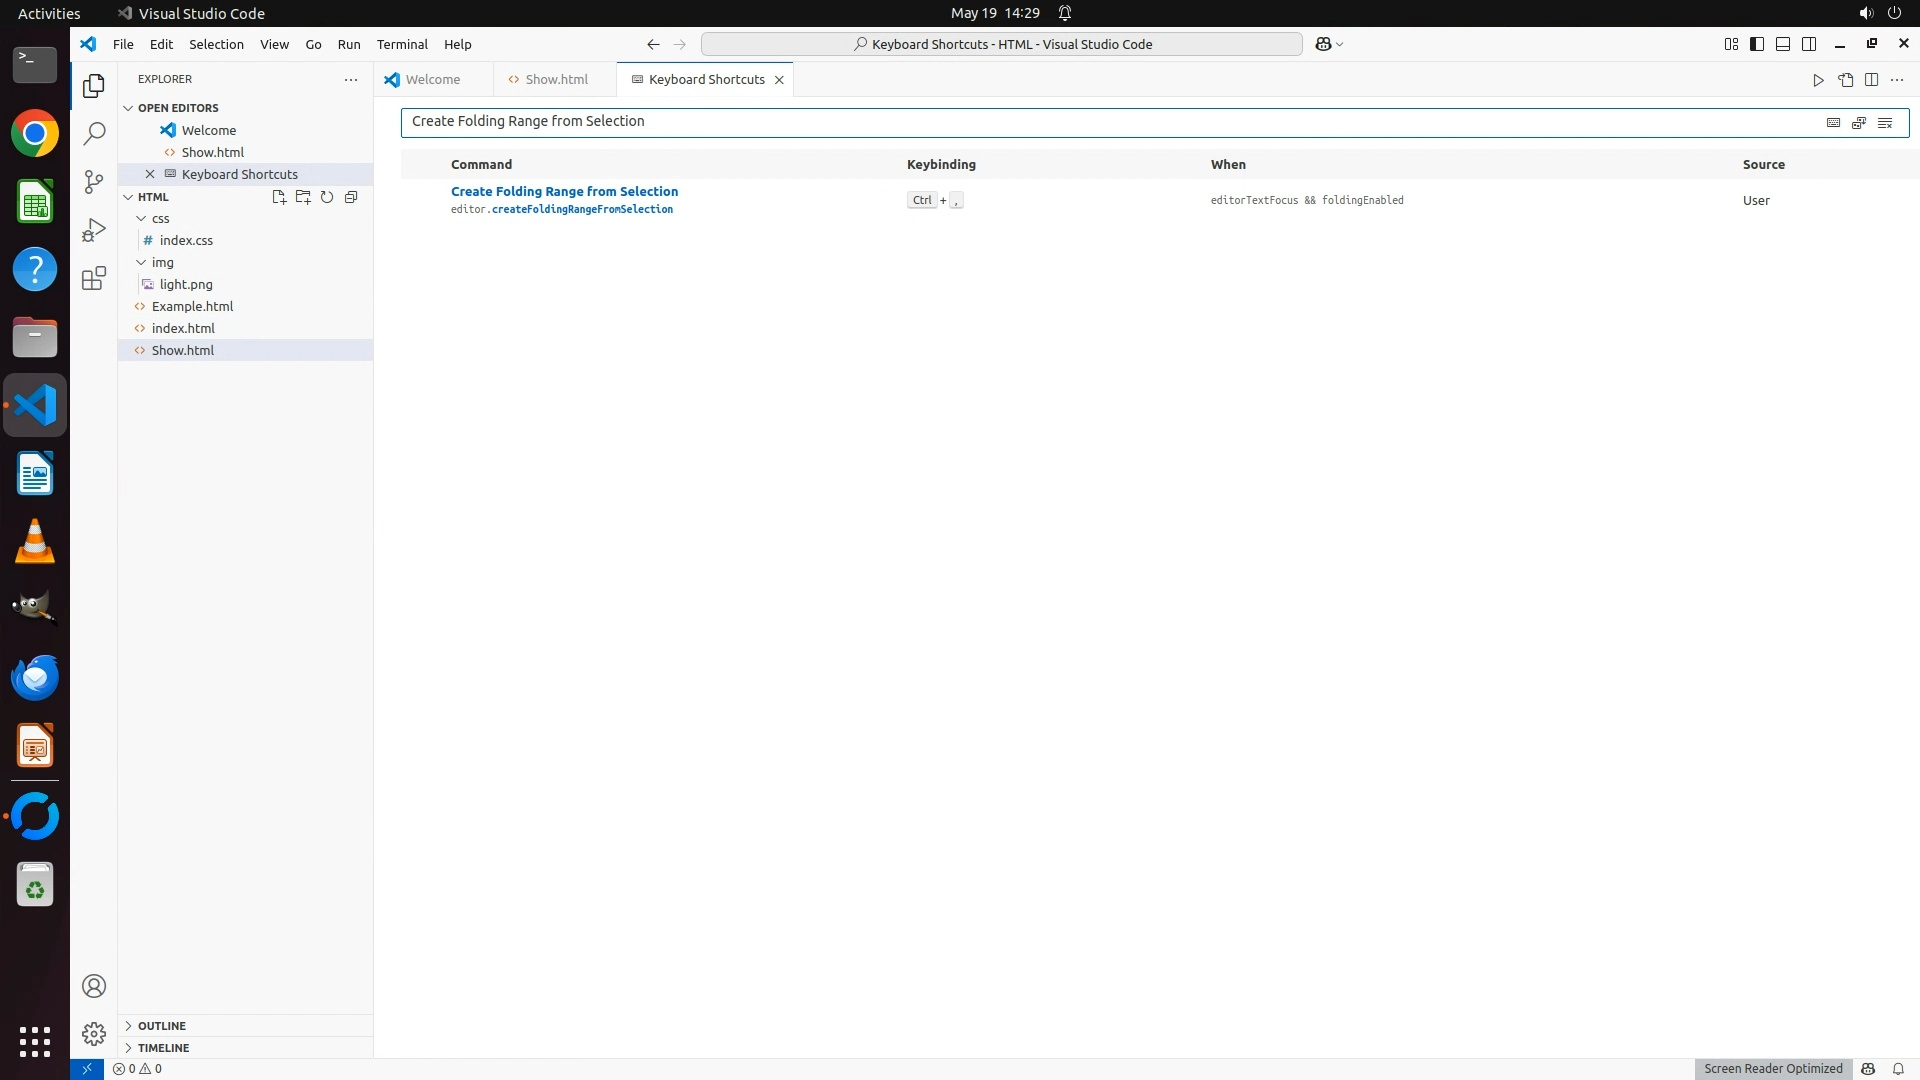Click Sort by Precedence icon
1920x1080 pixels.
[x=1859, y=122]
